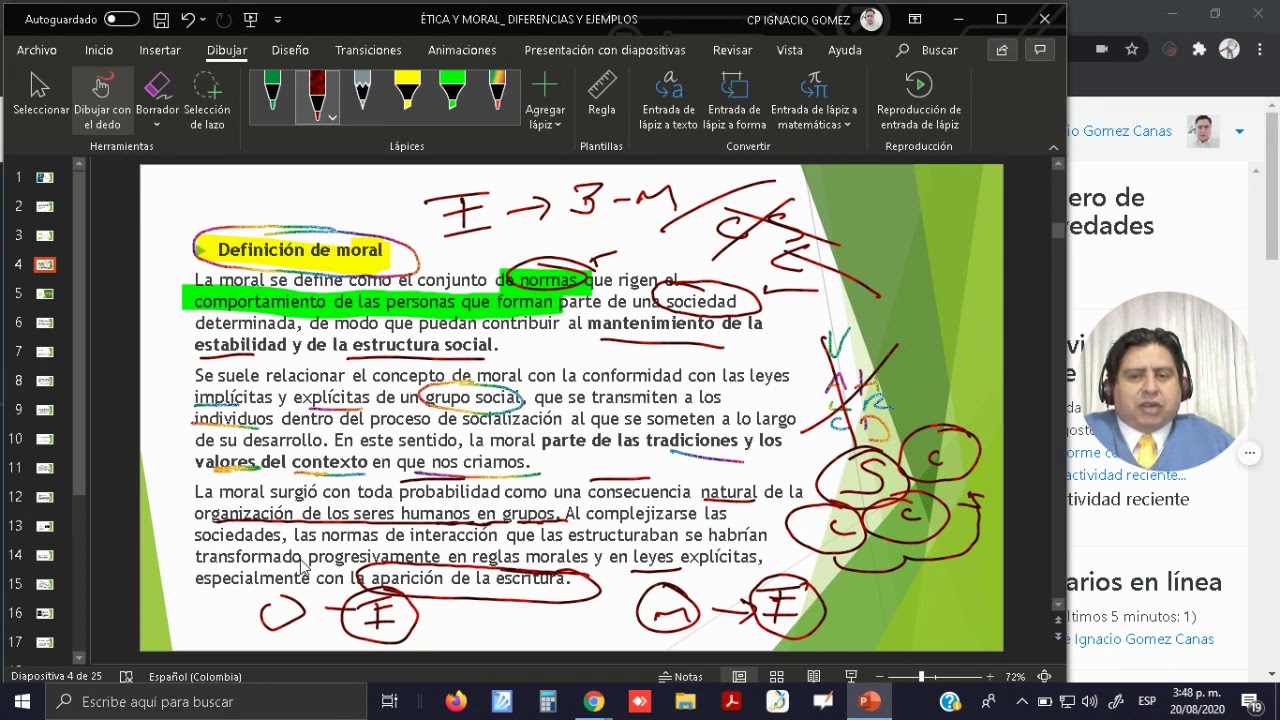The height and width of the screenshot is (720, 1280).
Task: Start slideshow from quick access toolbar
Action: coord(250,19)
